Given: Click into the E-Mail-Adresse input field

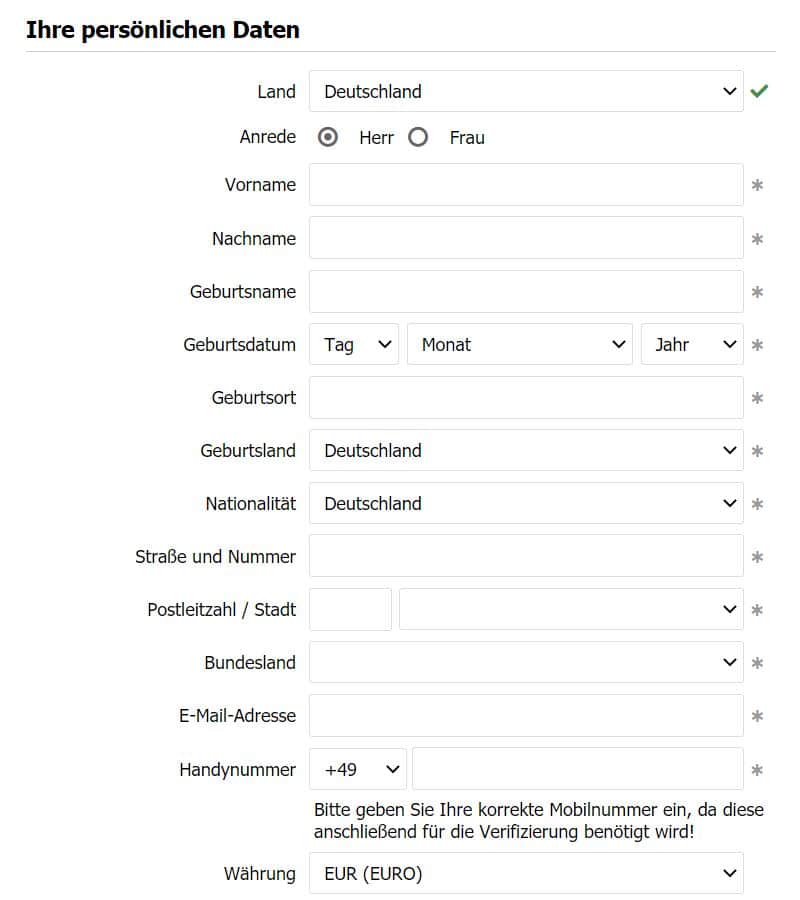Looking at the screenshot, I should tap(525, 716).
